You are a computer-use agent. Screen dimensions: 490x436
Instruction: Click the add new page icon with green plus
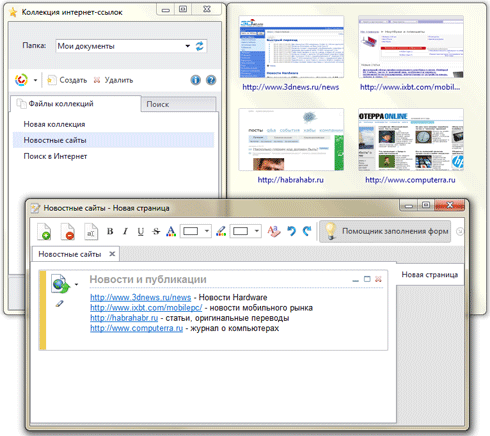44,231
